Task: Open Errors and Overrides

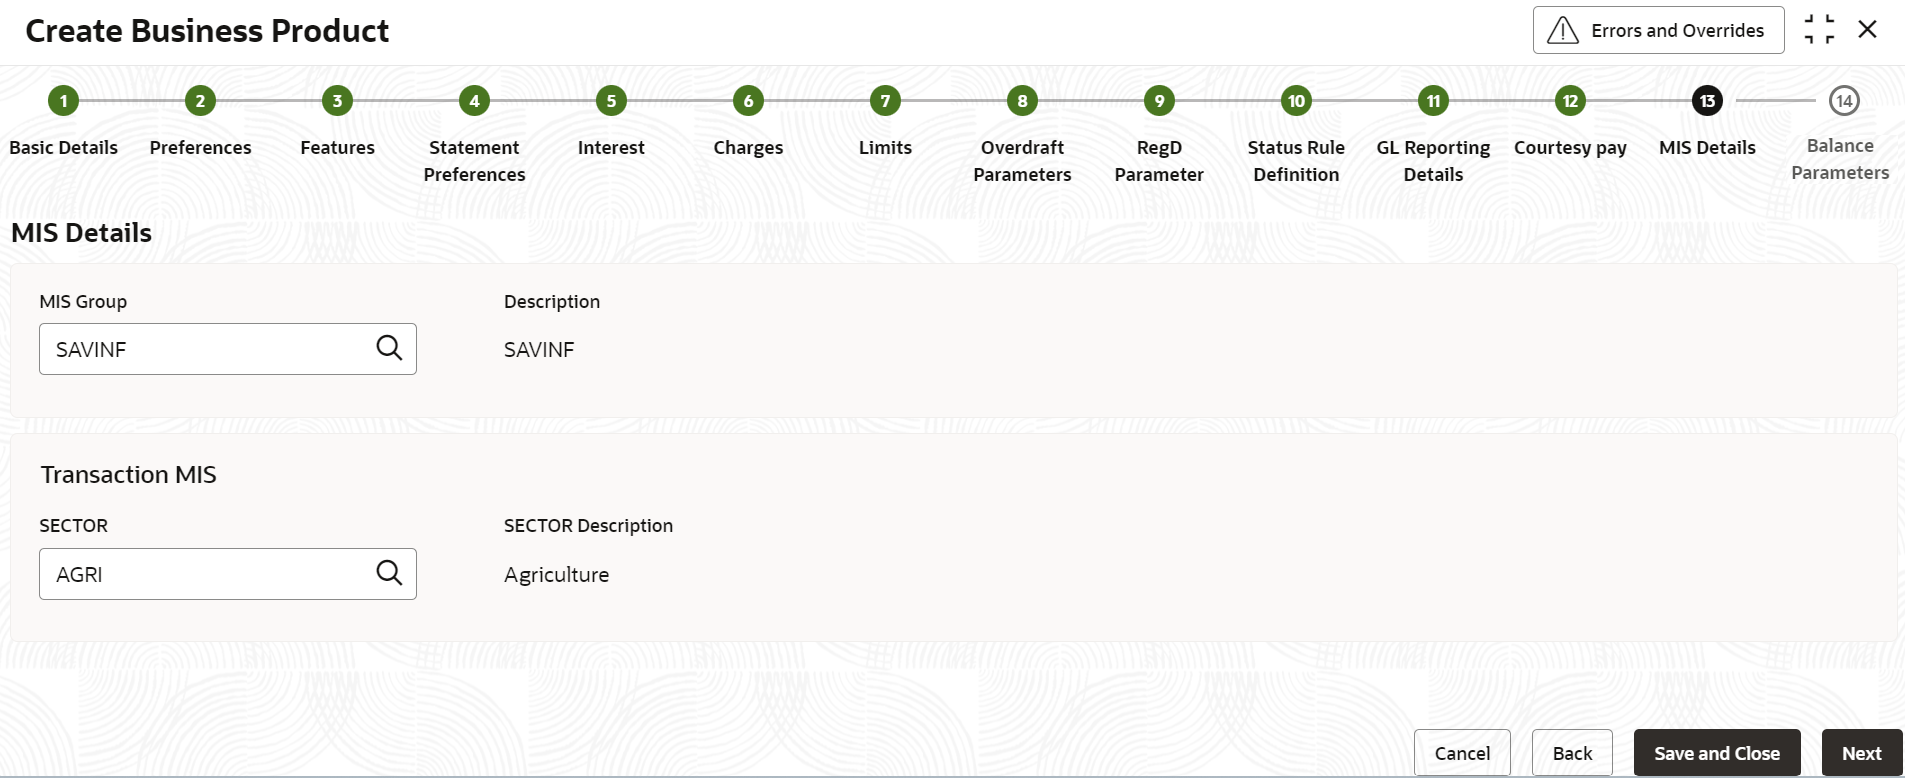Action: (x=1658, y=30)
